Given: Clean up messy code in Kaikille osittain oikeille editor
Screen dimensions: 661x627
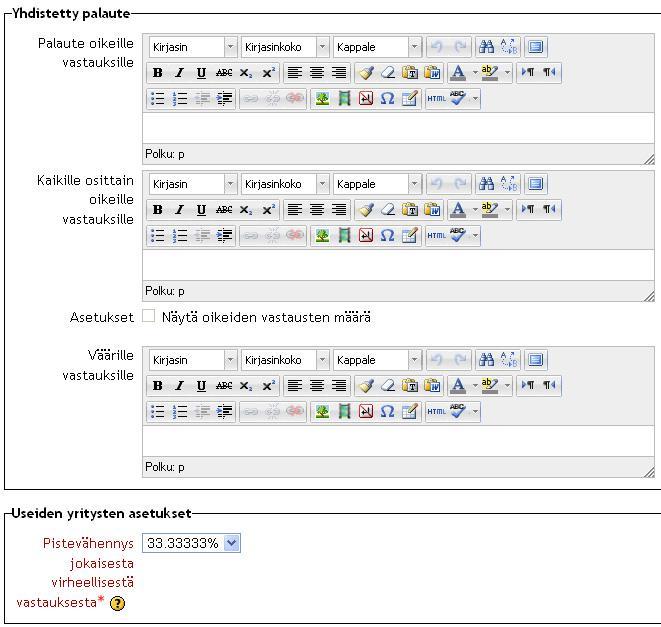Looking at the screenshot, I should pos(366,210).
